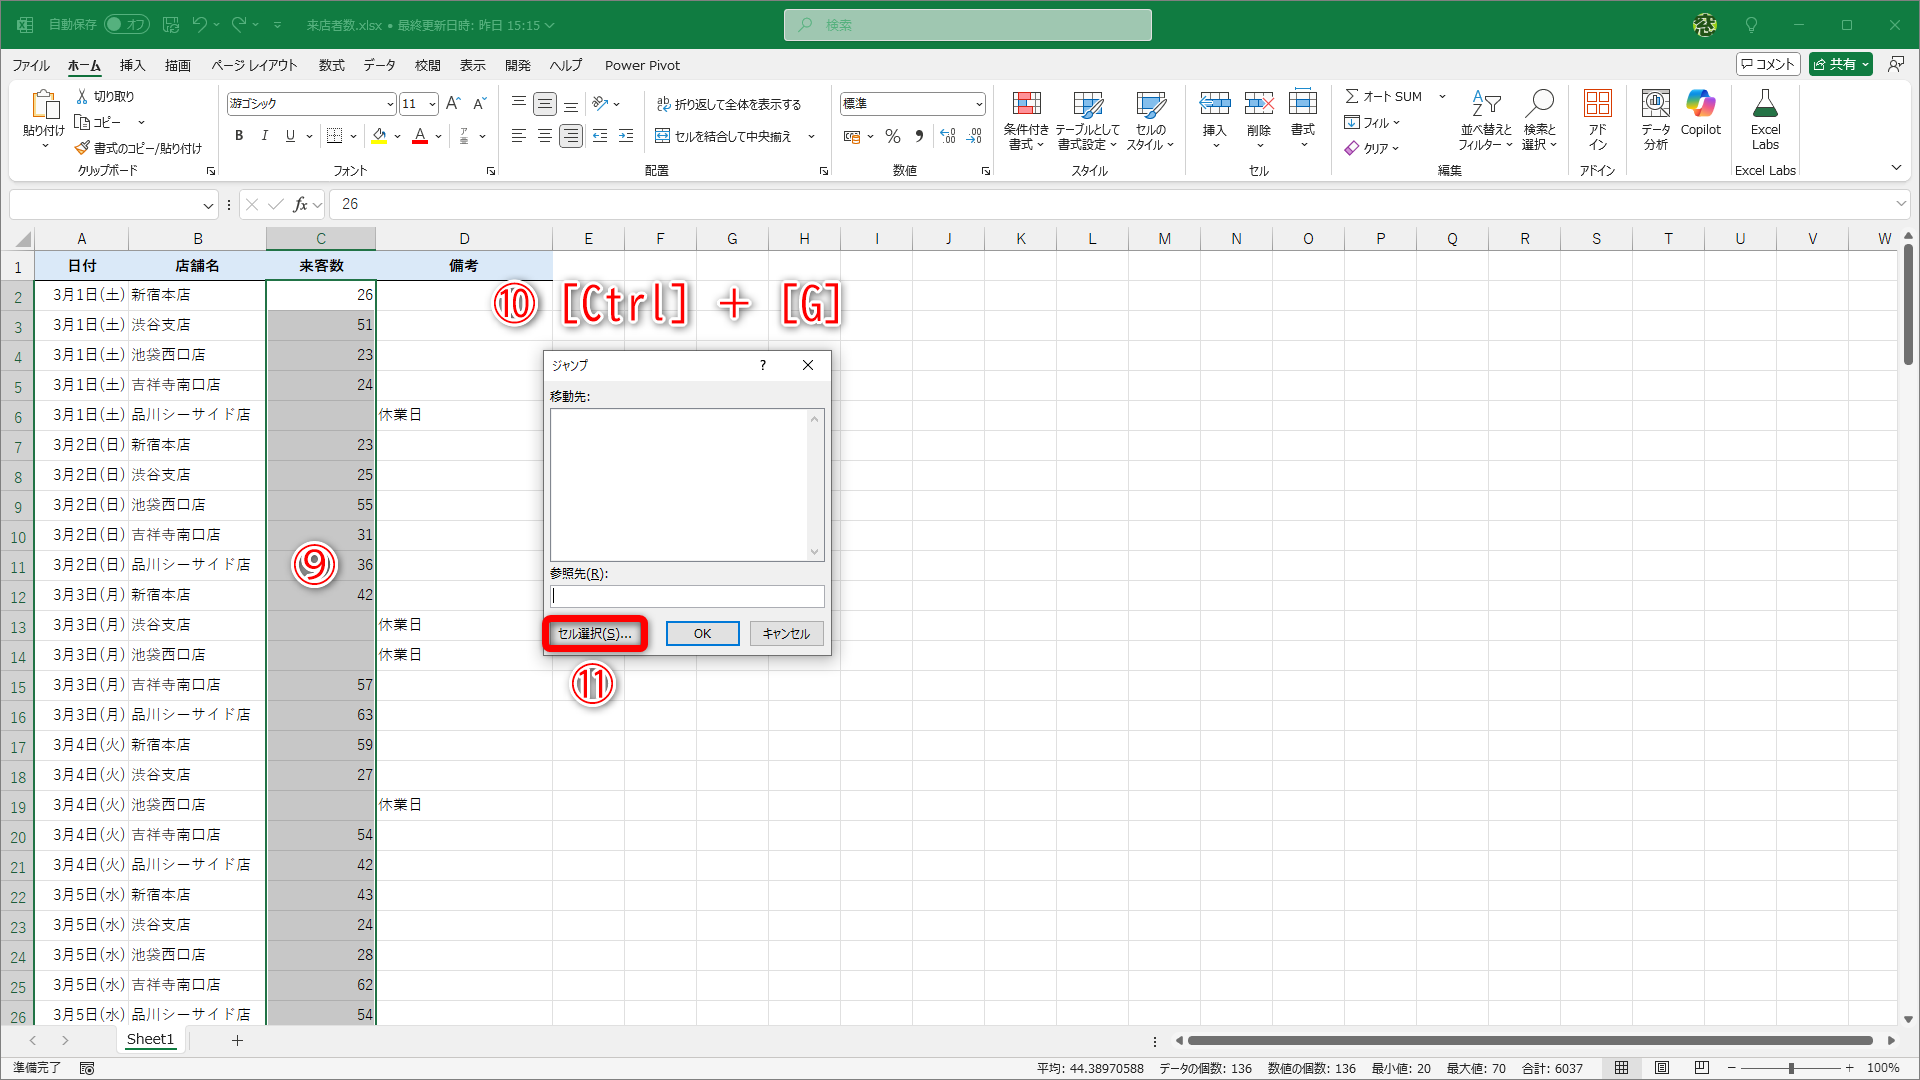
Task: Click the format painter brush icon
Action: 82,148
